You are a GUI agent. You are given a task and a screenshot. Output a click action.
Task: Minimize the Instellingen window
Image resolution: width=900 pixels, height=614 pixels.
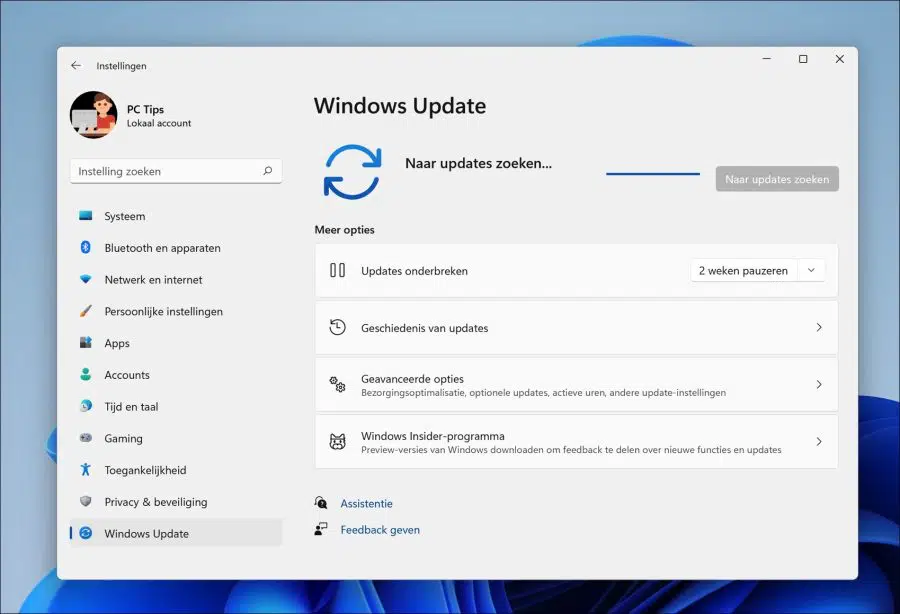[766, 59]
